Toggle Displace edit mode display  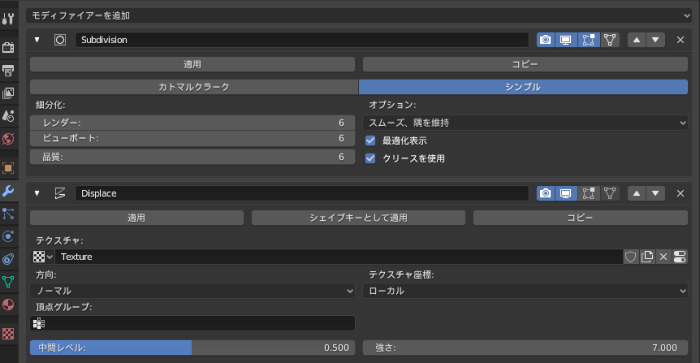pyautogui.click(x=588, y=193)
